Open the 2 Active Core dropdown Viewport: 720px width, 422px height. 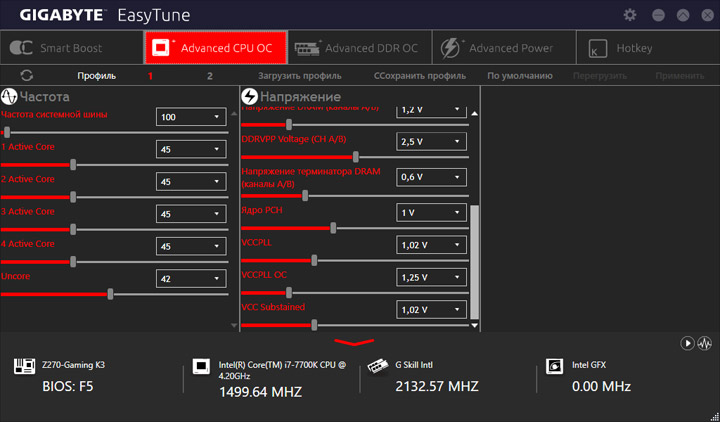click(191, 181)
